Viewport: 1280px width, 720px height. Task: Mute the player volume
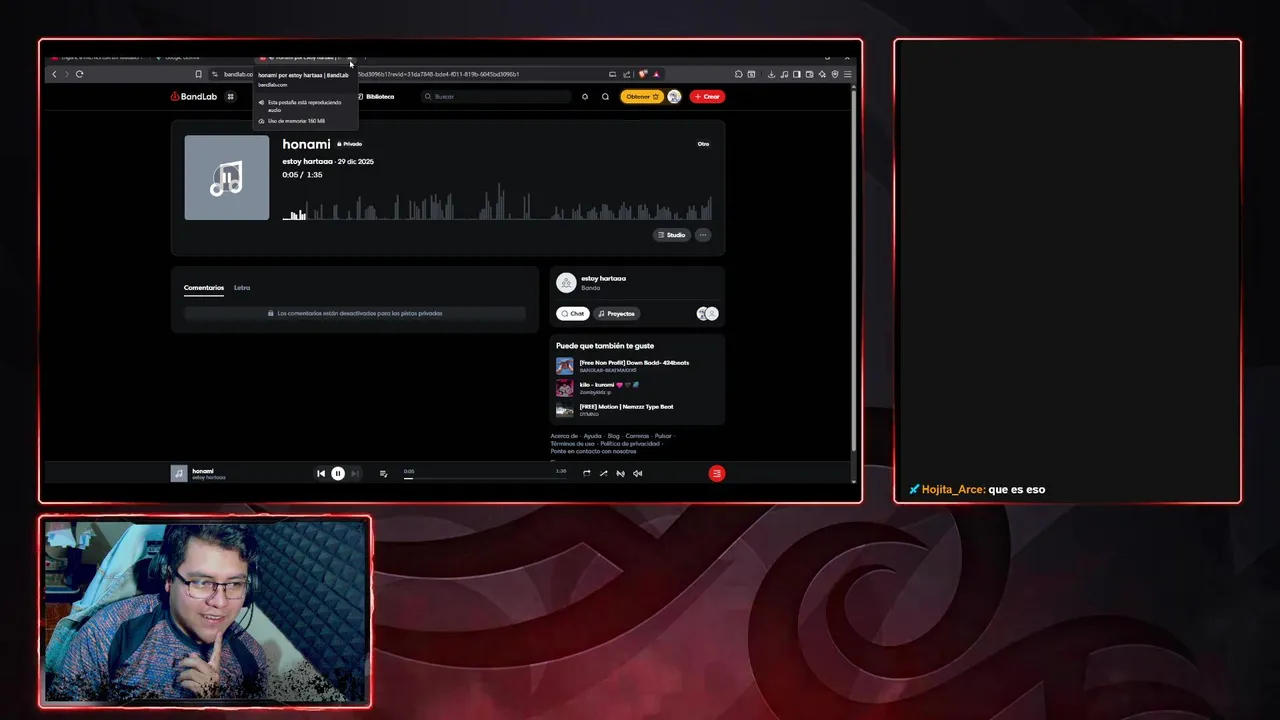[x=637, y=474]
